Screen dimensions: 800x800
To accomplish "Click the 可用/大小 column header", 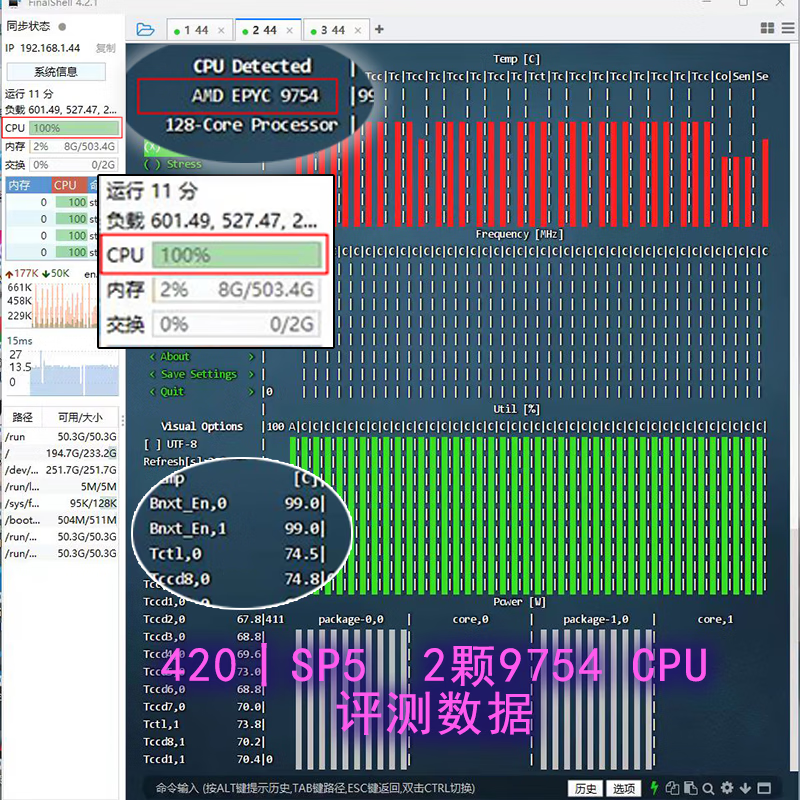I will (80, 417).
